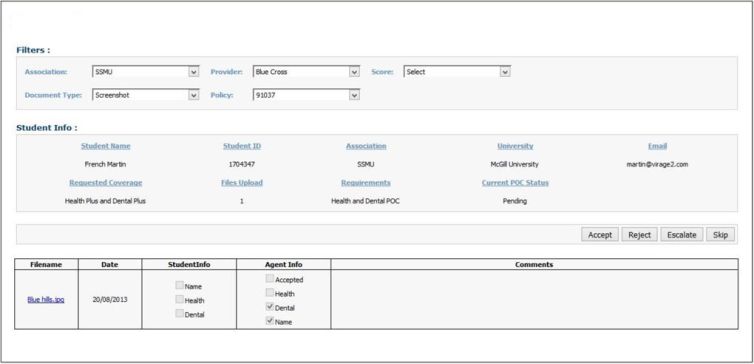Sort by University column header
754x364 pixels.
tap(515, 146)
